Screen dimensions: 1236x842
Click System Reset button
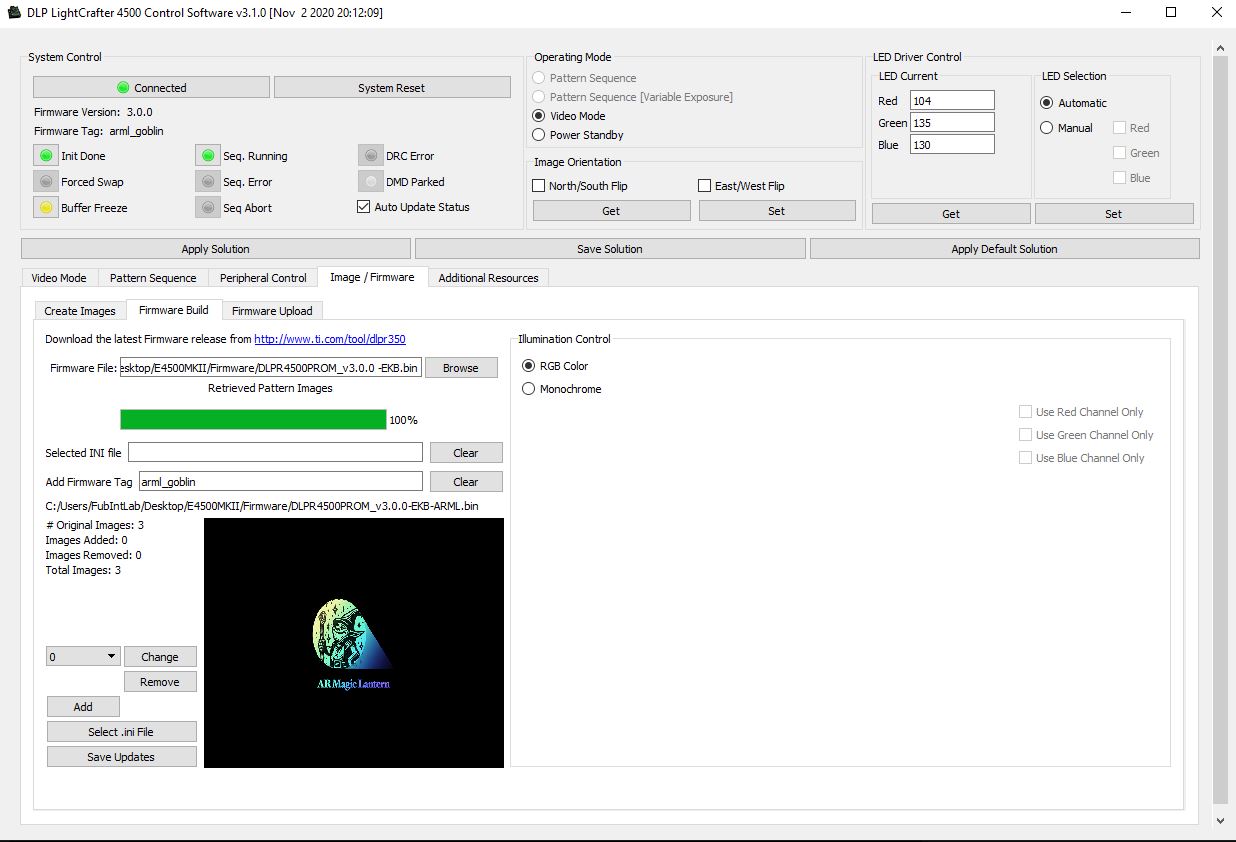(x=392, y=88)
